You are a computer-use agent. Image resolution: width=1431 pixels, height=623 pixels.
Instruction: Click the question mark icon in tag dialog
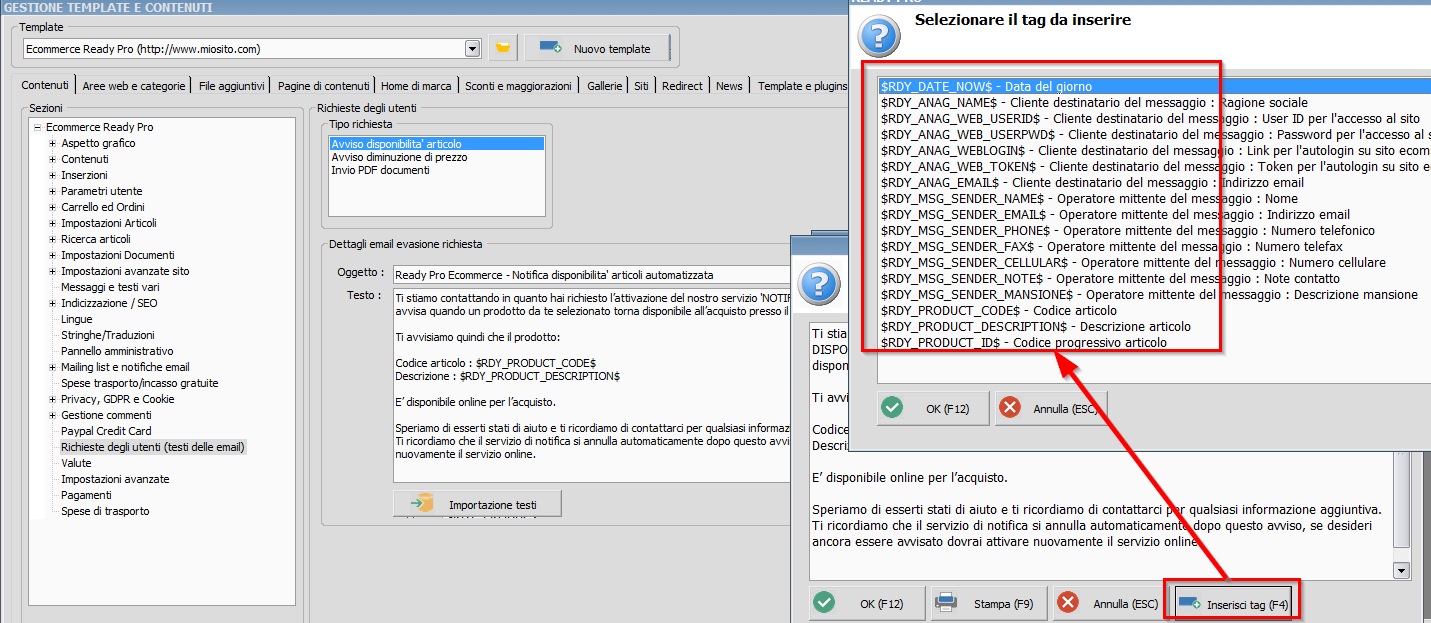click(880, 37)
